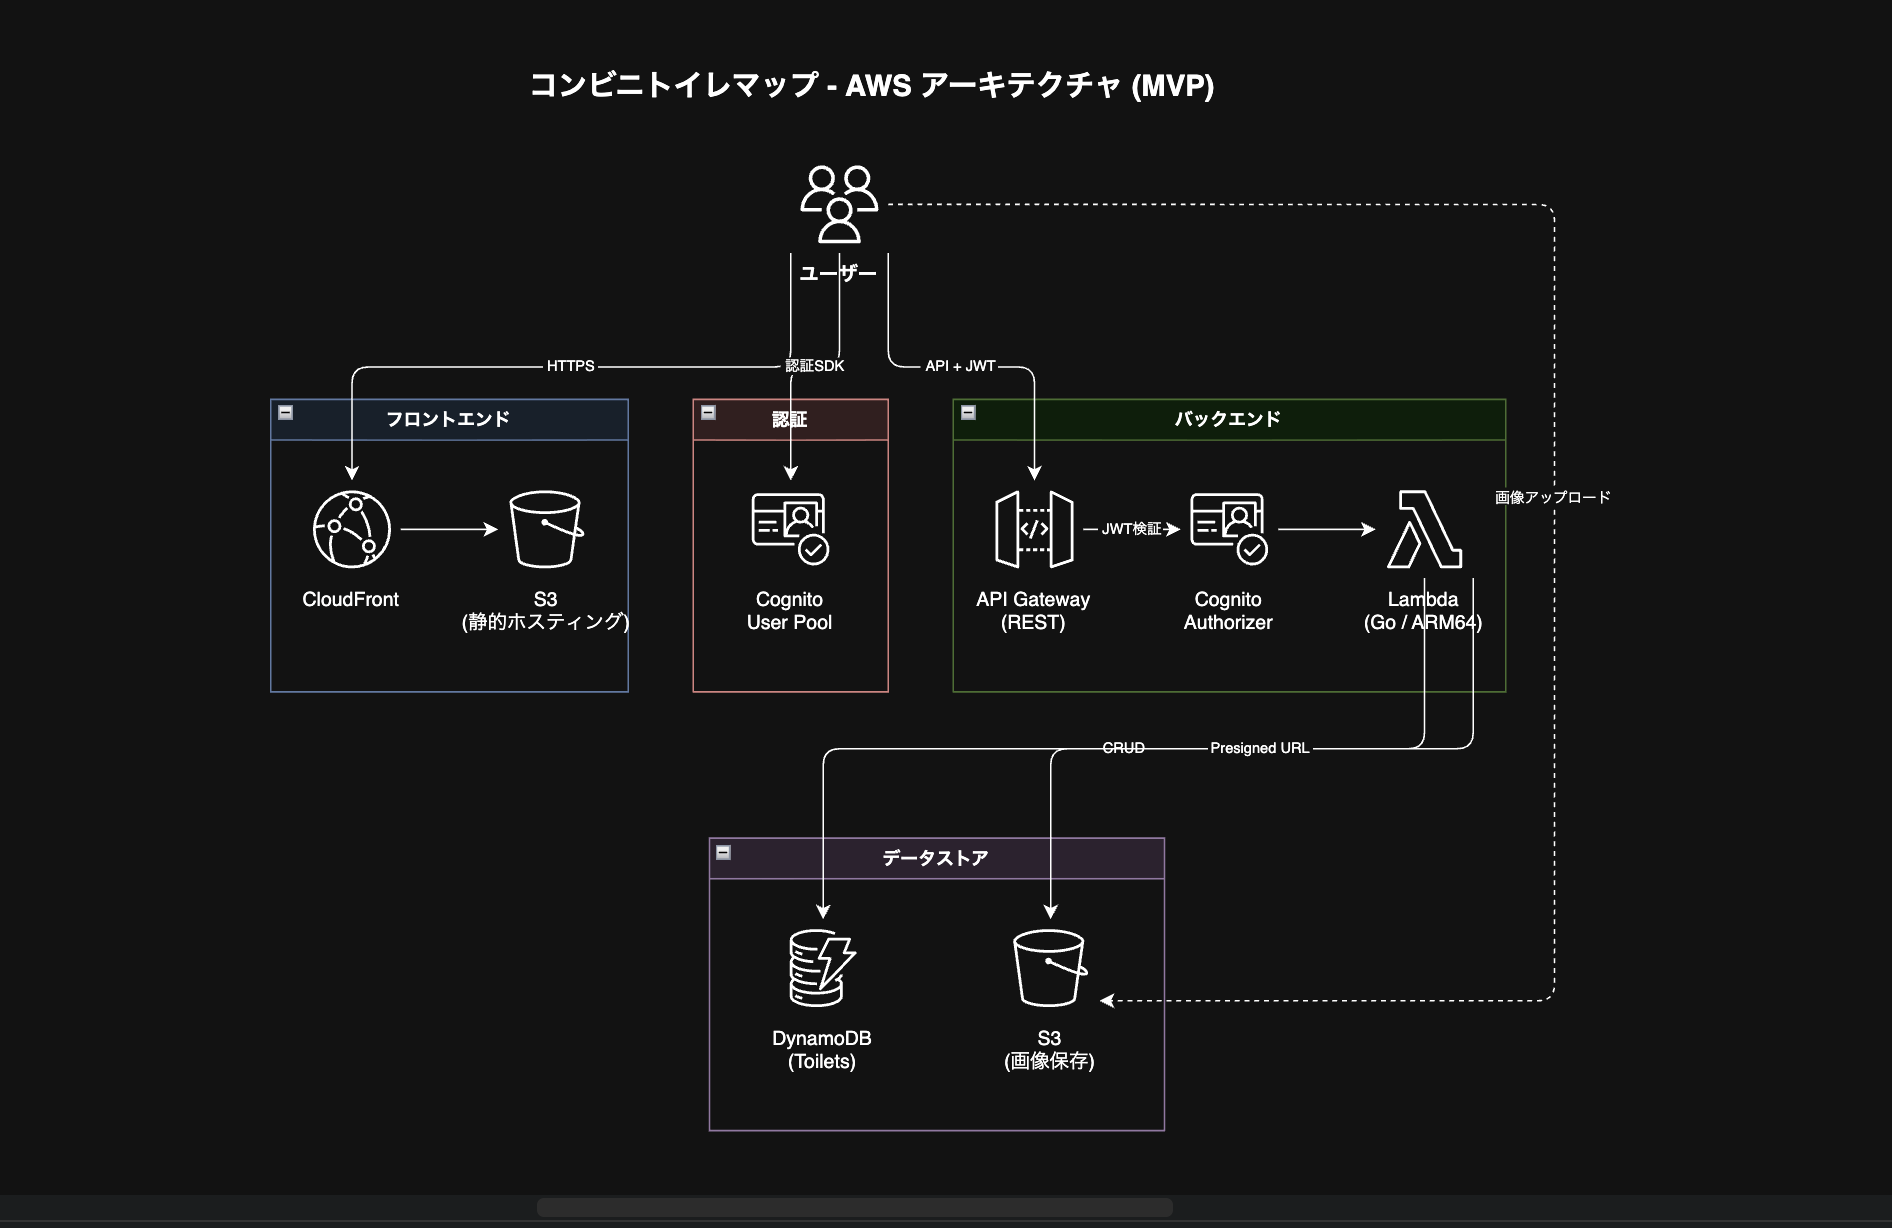Image resolution: width=1892 pixels, height=1228 pixels.
Task: Select the DynamoDB Toilets icon
Action: [x=821, y=968]
